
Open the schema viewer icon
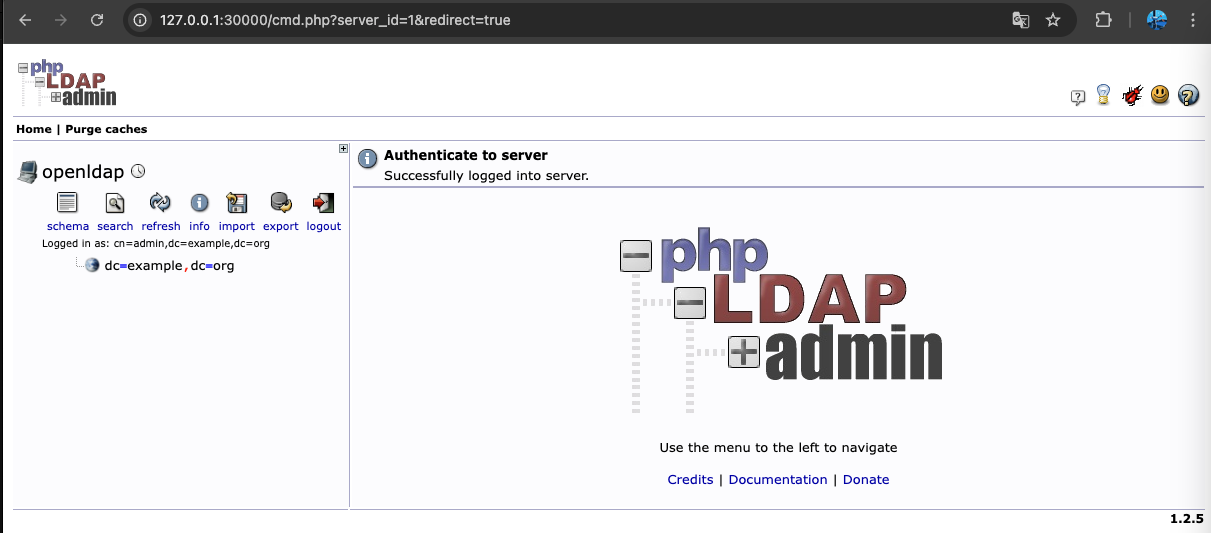click(67, 203)
